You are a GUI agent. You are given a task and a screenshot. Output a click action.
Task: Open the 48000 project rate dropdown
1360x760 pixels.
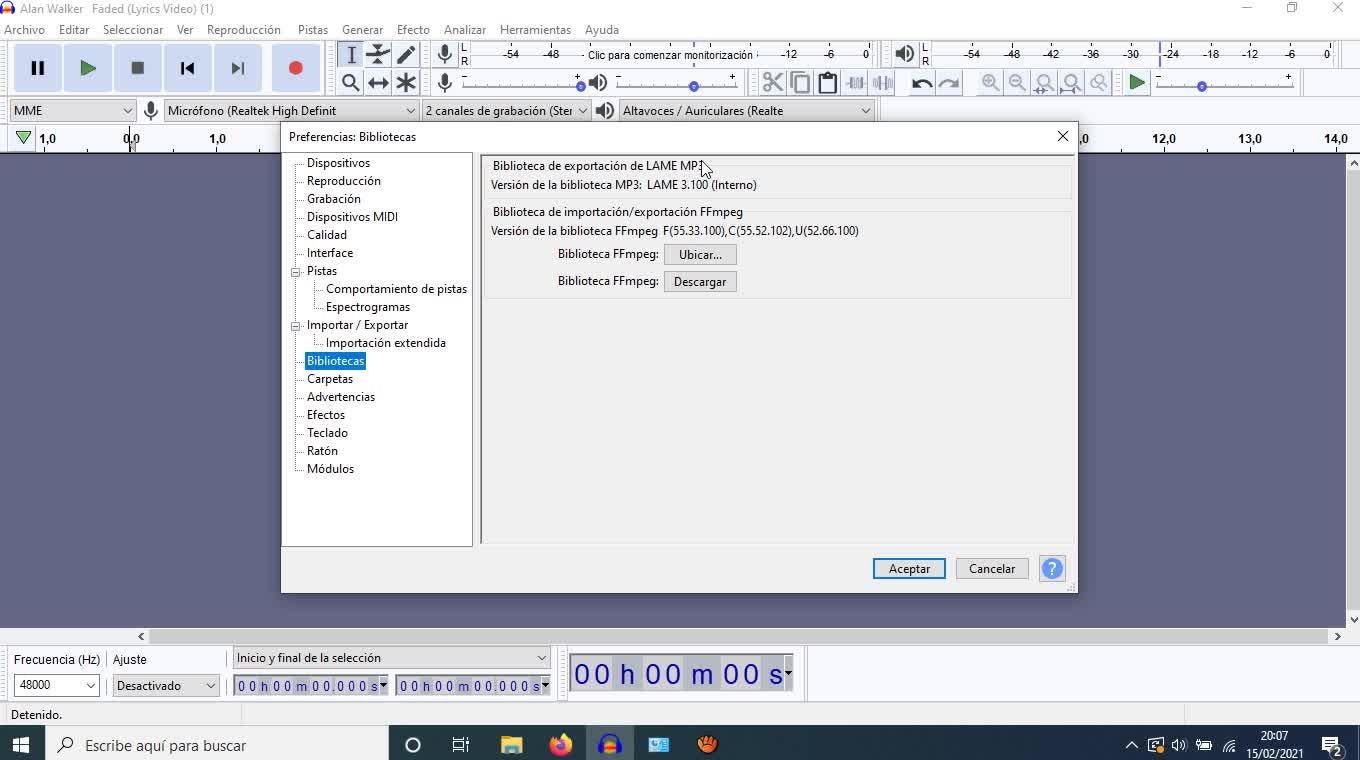56,685
